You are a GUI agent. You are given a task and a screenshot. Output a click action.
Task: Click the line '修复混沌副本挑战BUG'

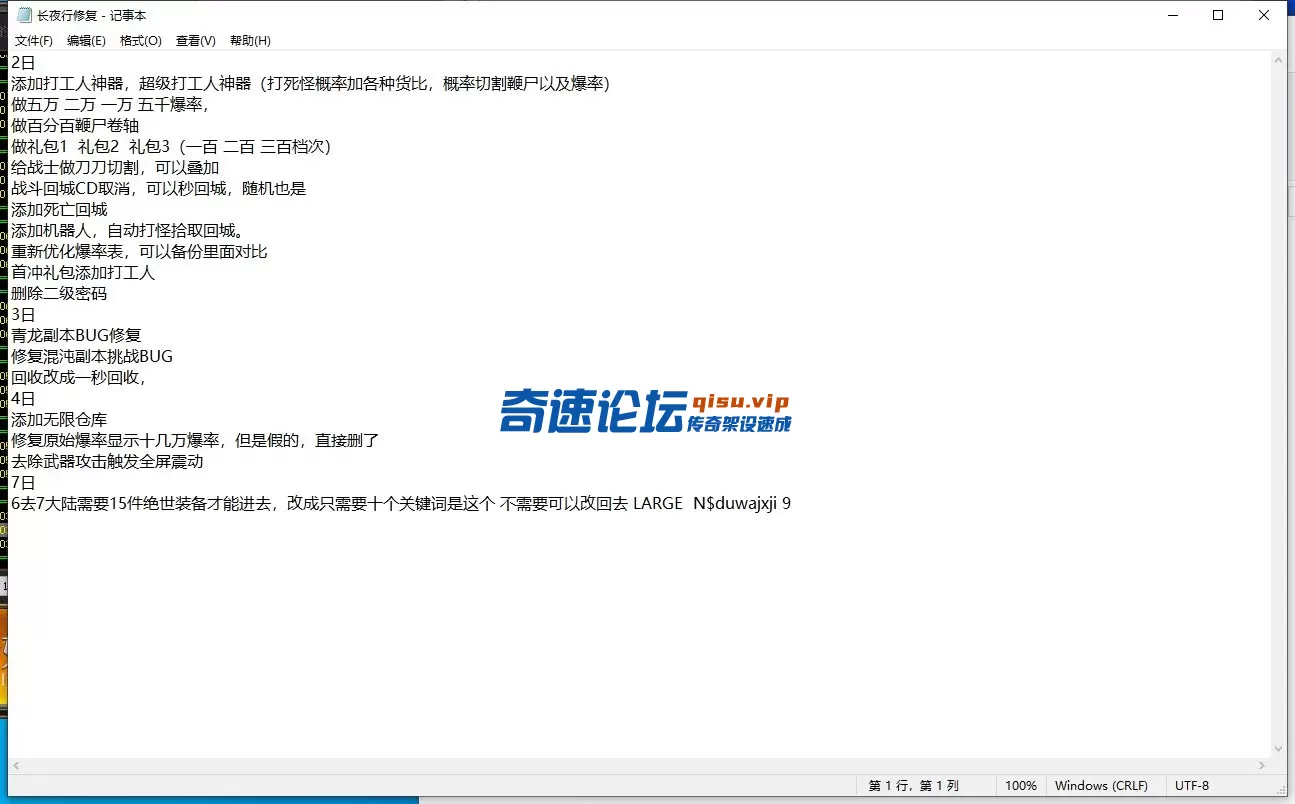tap(92, 357)
